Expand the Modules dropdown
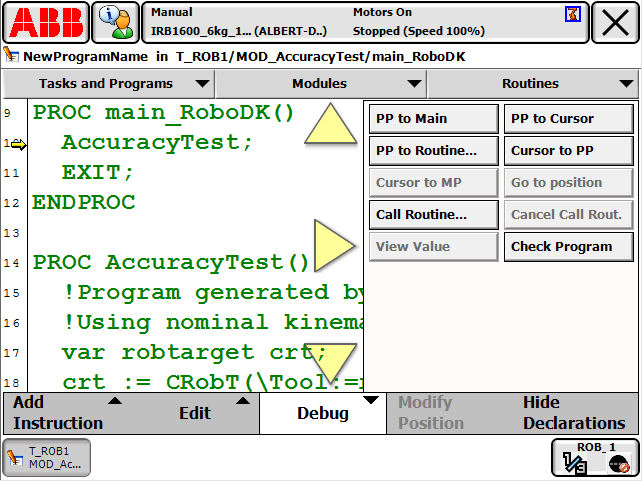Screen dimensions: 642x482 (x=321, y=84)
